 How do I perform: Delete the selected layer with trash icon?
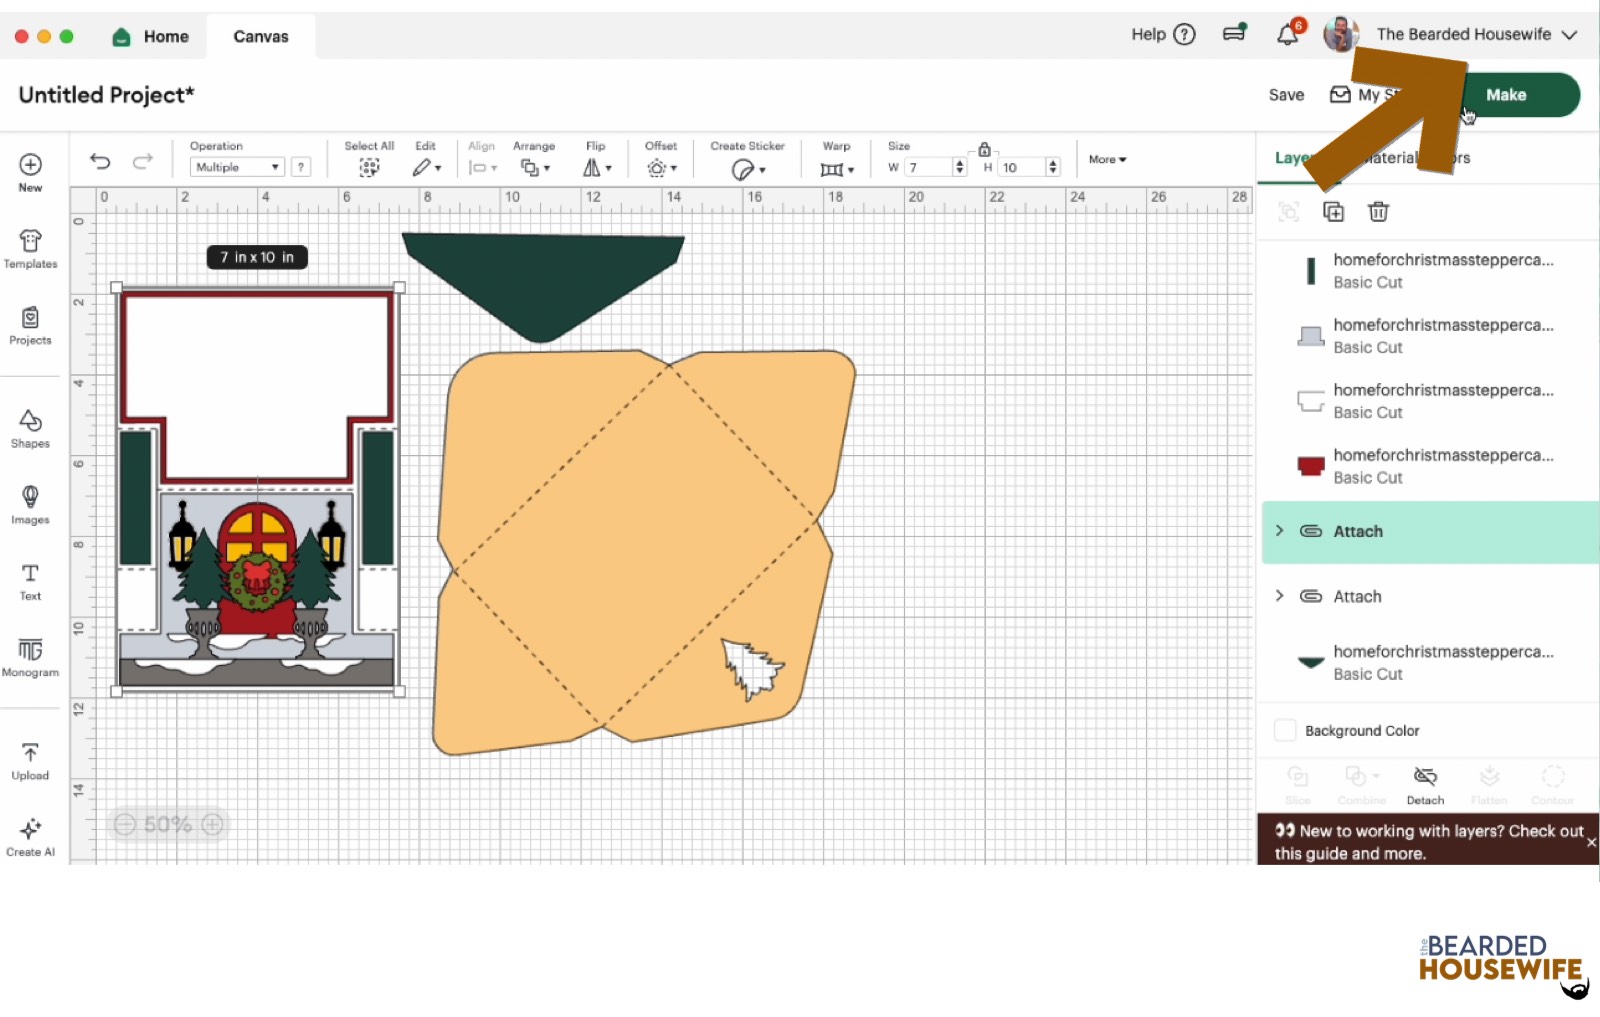[1378, 212]
